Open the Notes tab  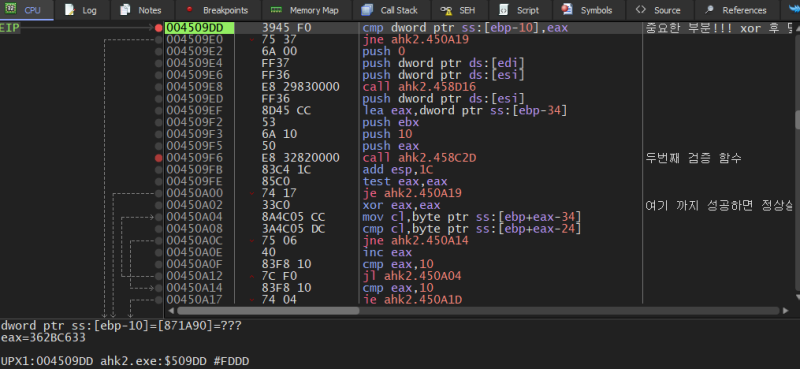141,10
